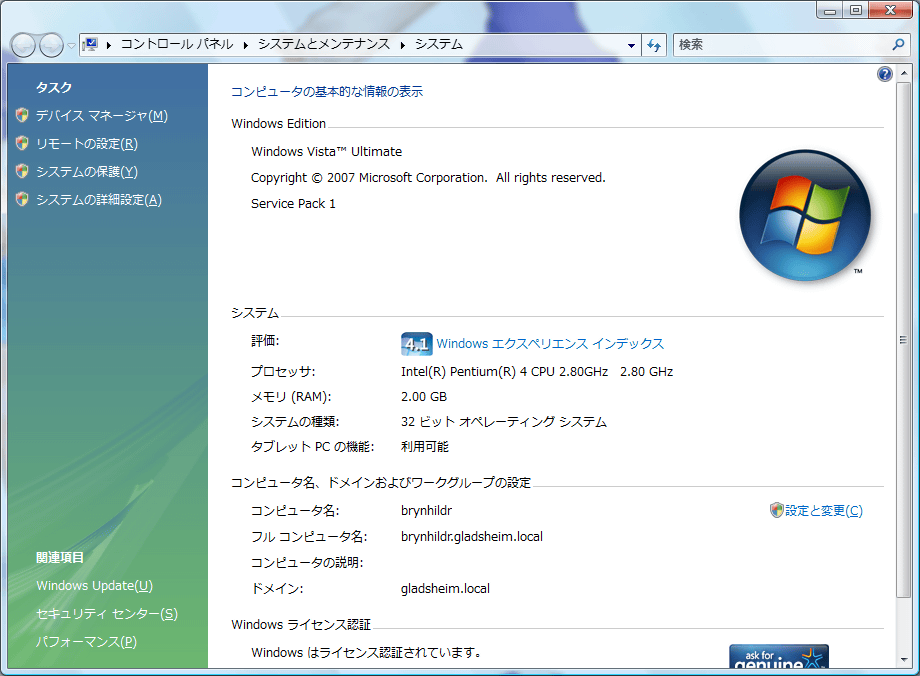Open help with the blue question mark icon
Screen dimensions: 920x676
884,74
